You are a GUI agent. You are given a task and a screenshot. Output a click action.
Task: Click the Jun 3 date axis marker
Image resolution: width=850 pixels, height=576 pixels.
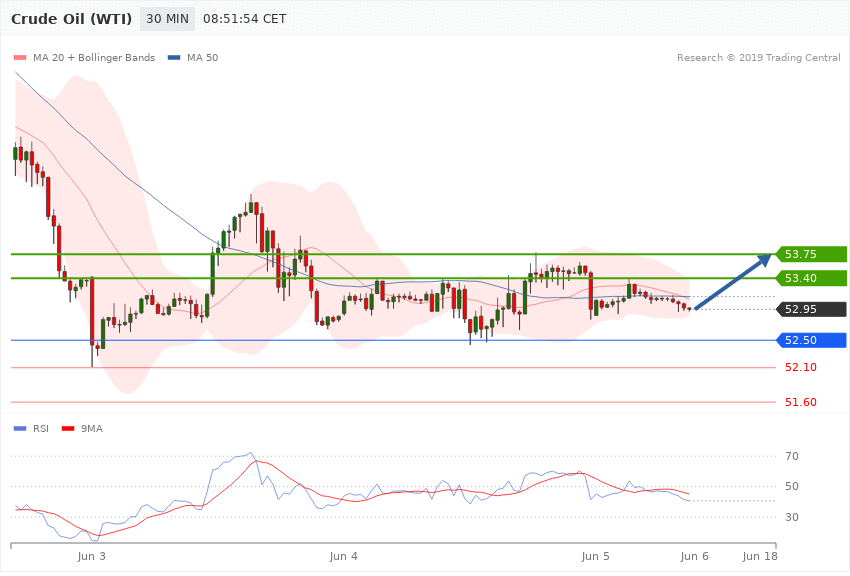[x=92, y=556]
